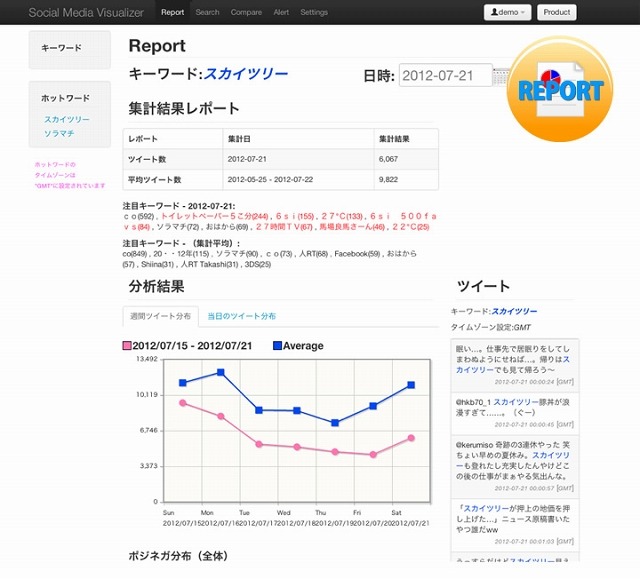The image size is (640, 579).
Task: Click the blue Average legend swatch
Action: pos(277,346)
